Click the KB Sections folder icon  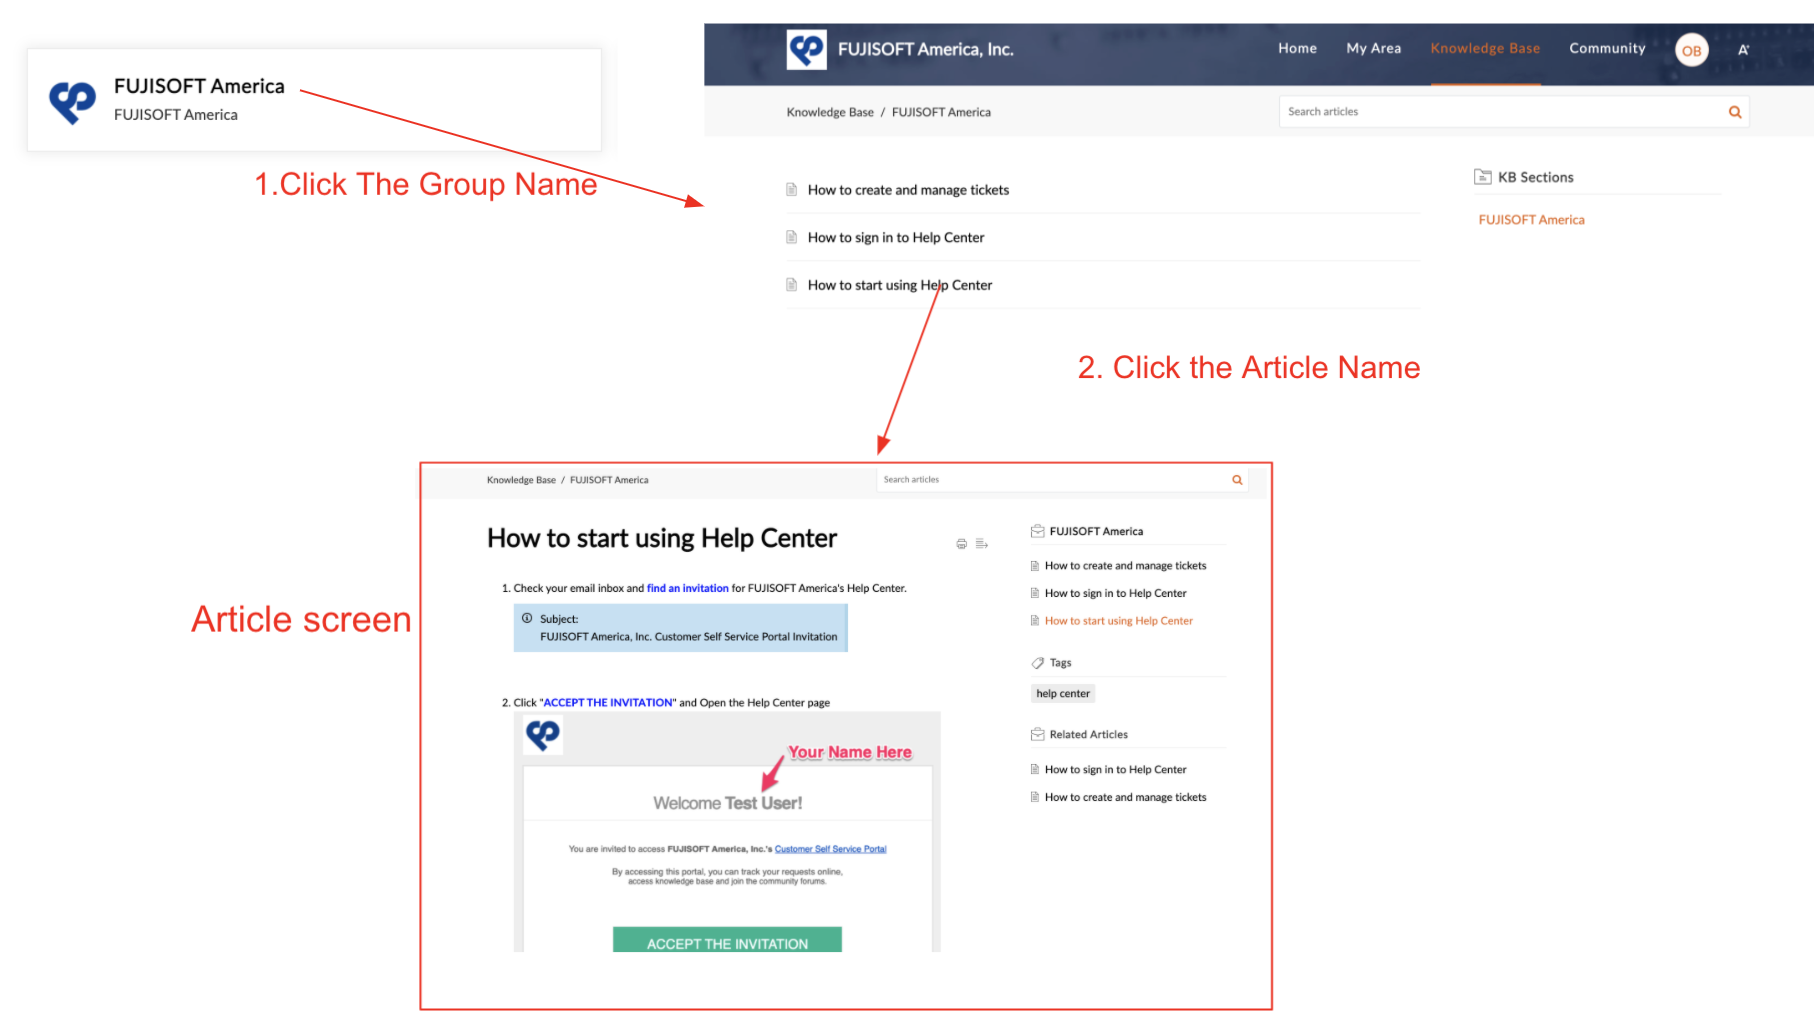pos(1482,177)
